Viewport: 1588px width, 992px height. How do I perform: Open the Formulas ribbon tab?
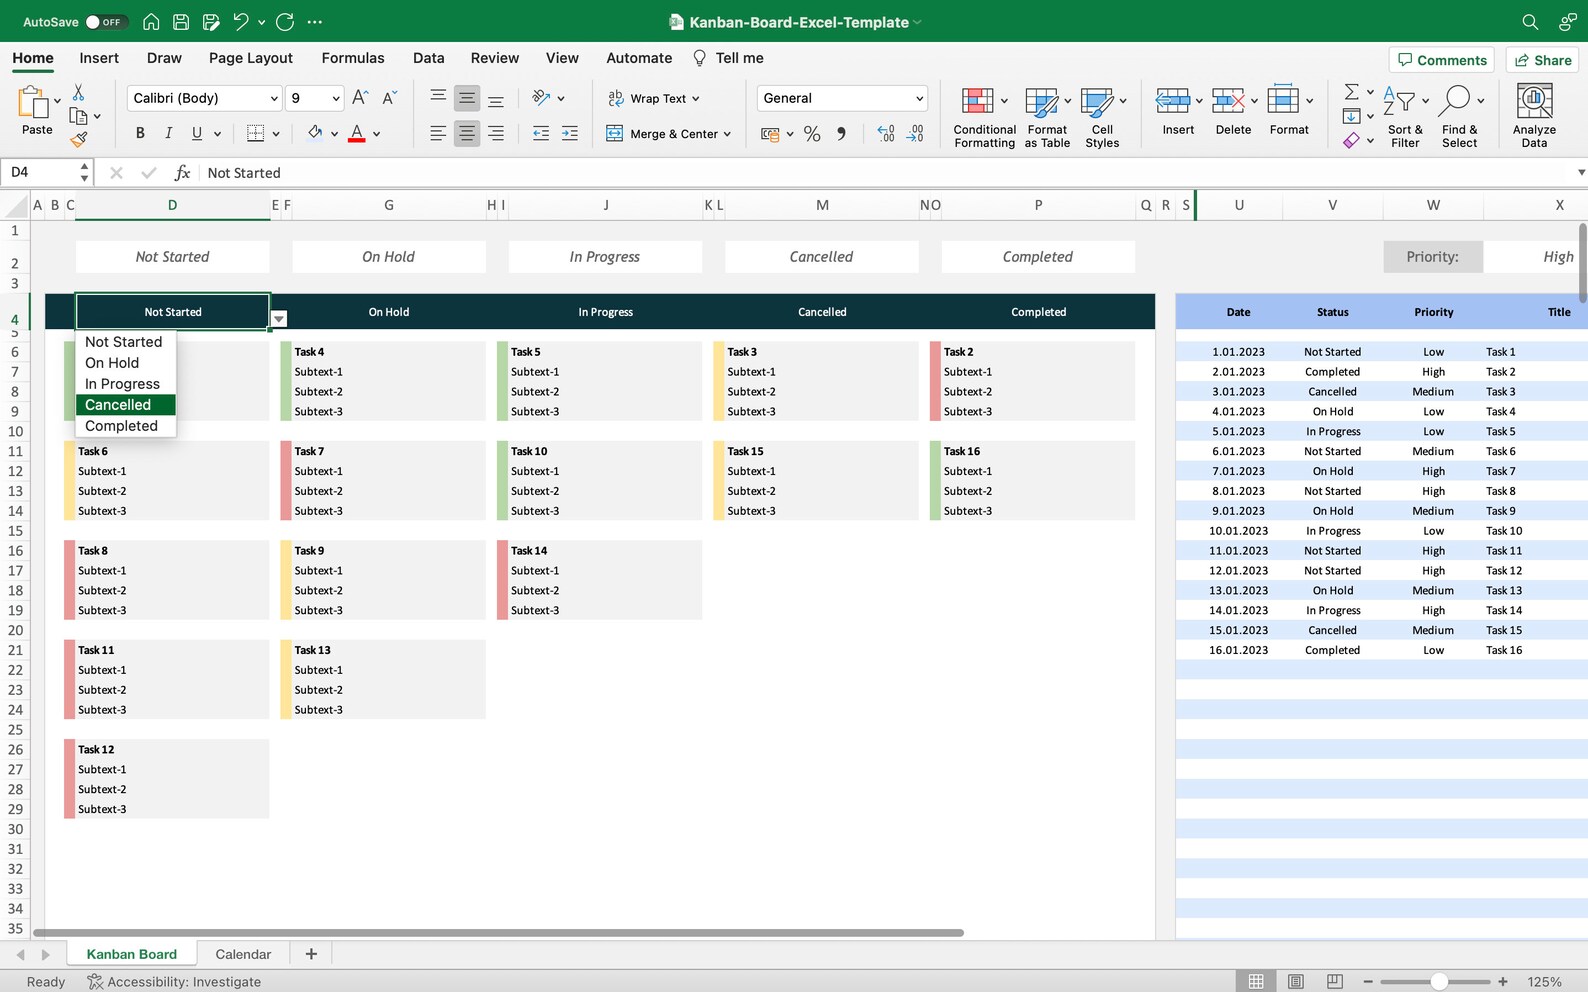tap(353, 58)
